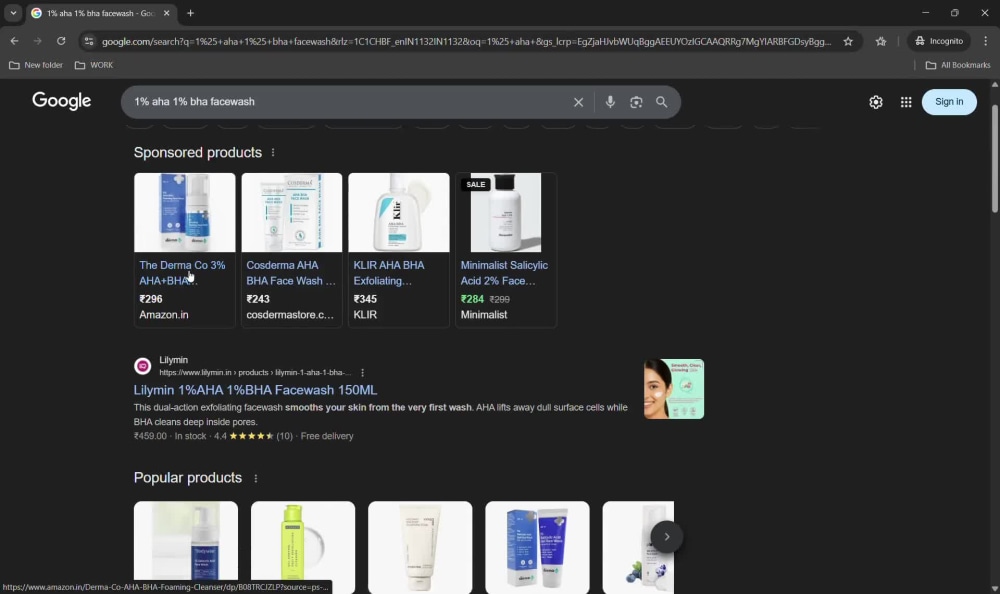1000x594 pixels.
Task: Click the KLIR sponsored product image
Action: tap(399, 212)
